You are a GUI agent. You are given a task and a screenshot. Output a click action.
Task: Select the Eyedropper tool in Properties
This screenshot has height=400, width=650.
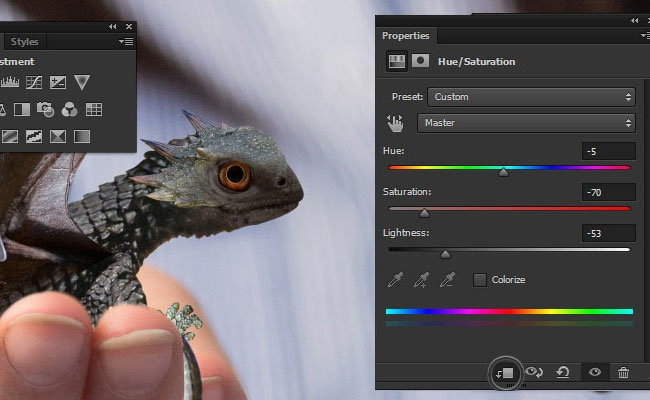click(395, 280)
